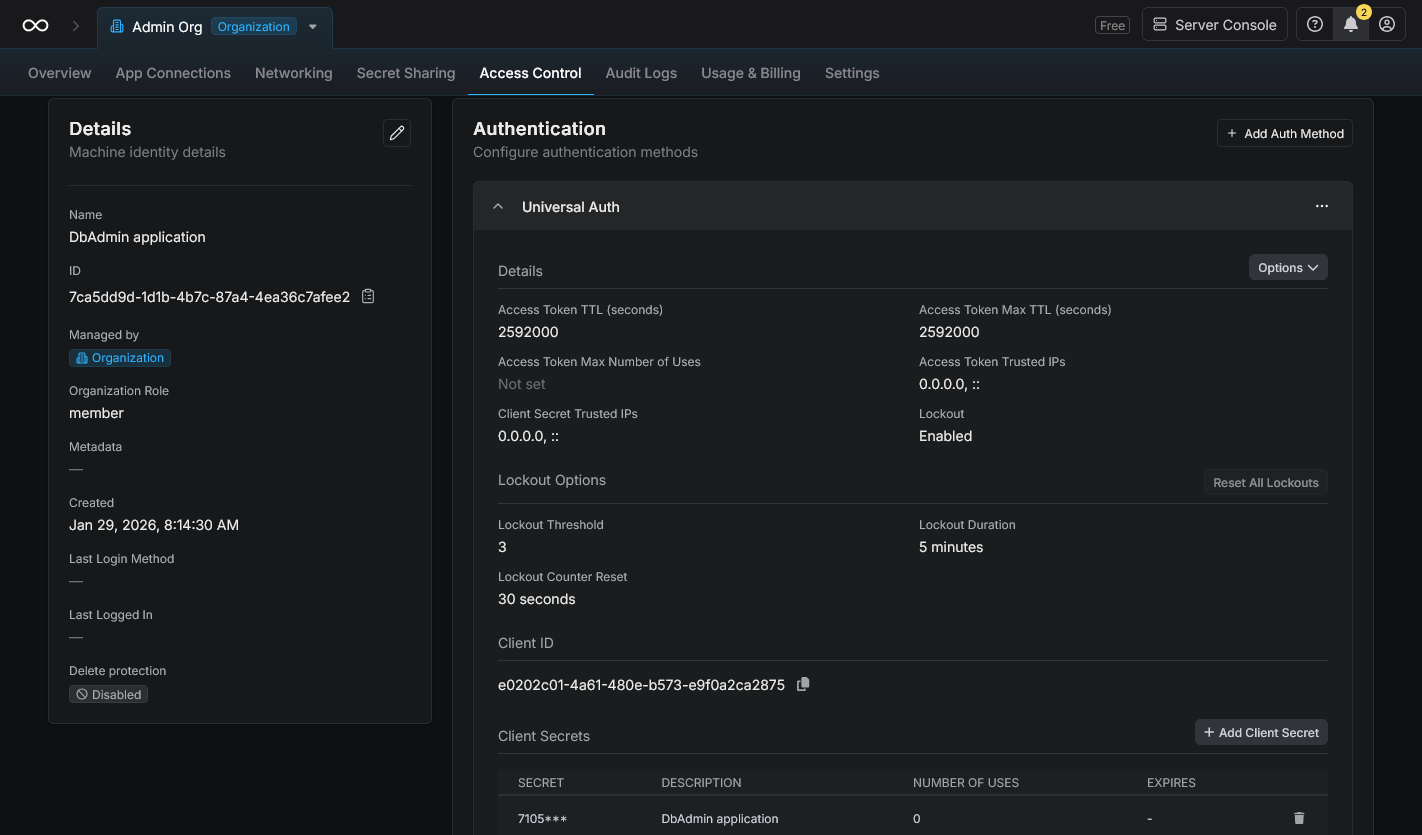Click Reset All Lockouts

coord(1265,482)
